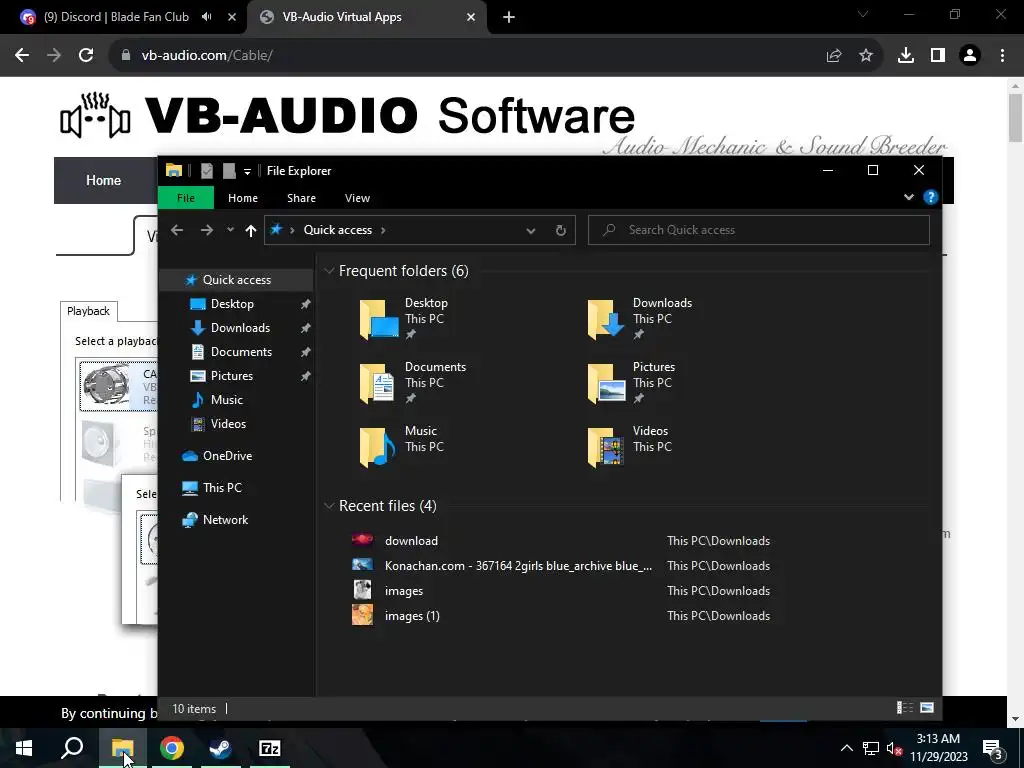
Task: Open 7-Zip from the taskbar
Action: [269, 748]
